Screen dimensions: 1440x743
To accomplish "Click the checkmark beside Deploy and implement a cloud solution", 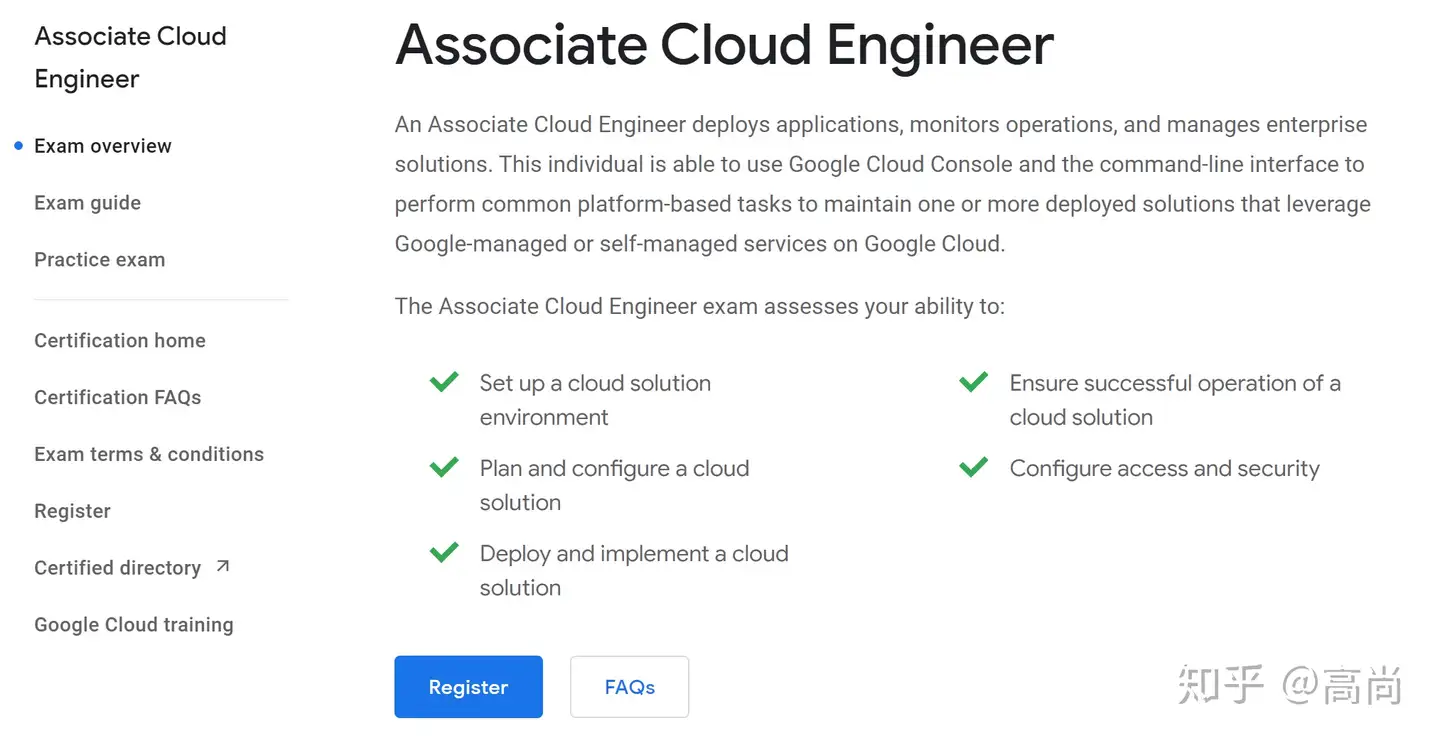I will pos(444,552).
